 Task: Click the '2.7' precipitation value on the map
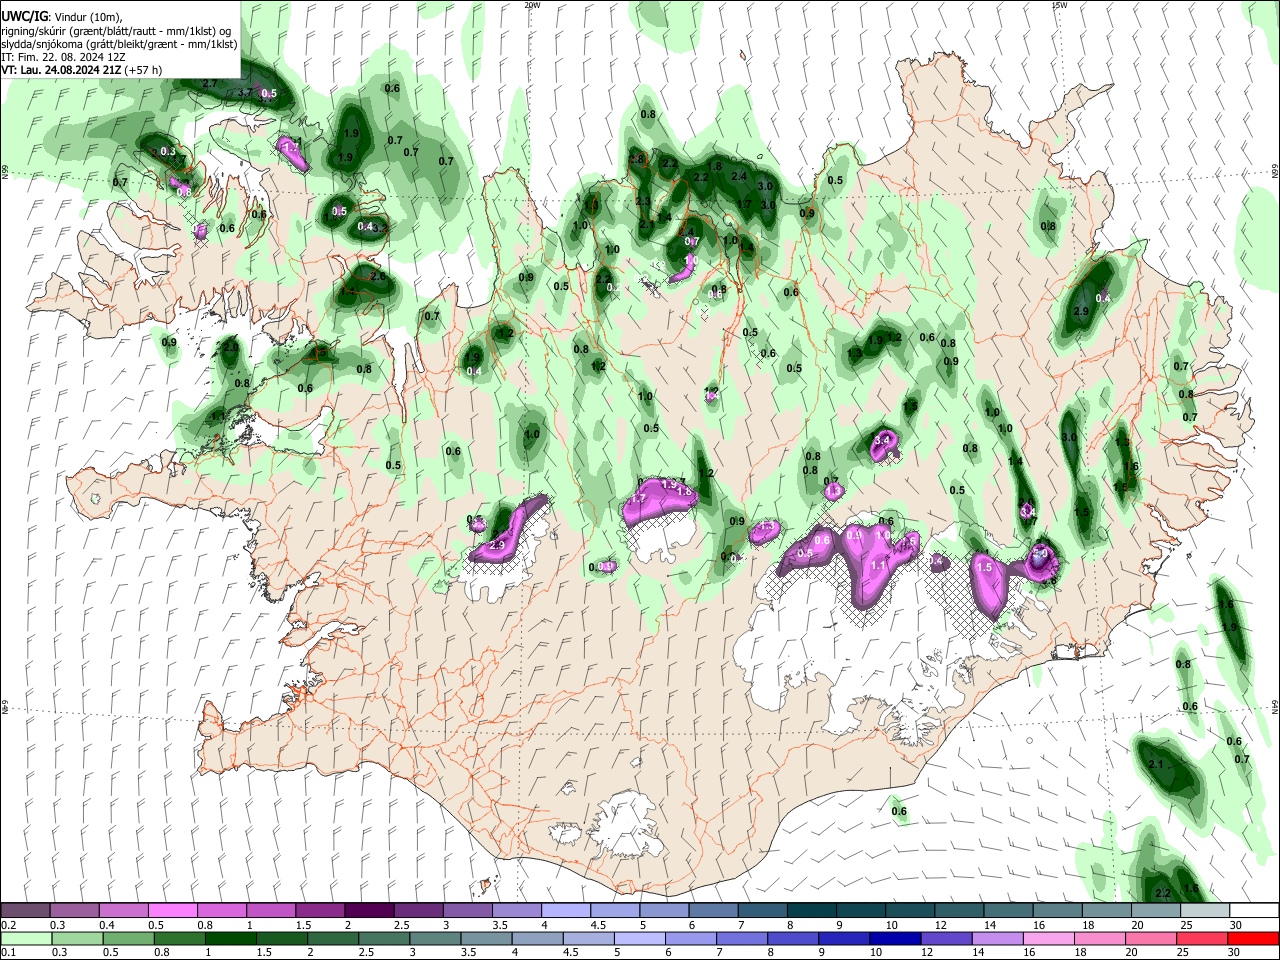coord(210,83)
